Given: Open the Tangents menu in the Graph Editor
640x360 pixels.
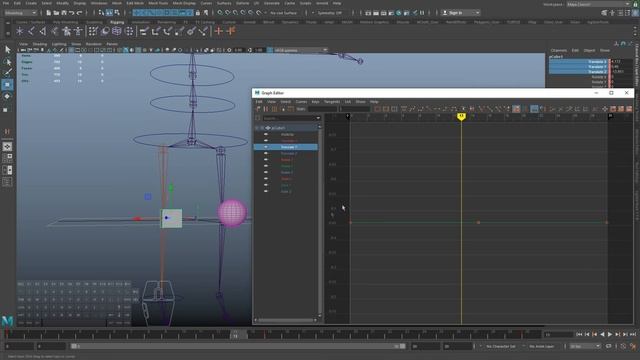Looking at the screenshot, I should [331, 102].
